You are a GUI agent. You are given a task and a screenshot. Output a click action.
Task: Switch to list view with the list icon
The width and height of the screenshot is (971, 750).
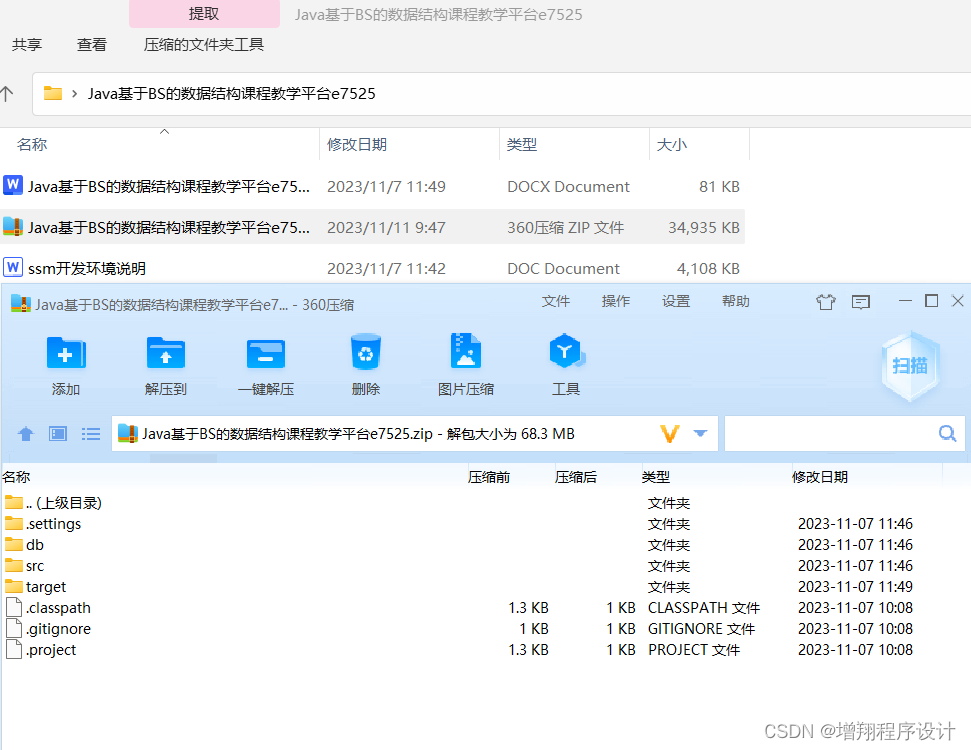click(91, 433)
